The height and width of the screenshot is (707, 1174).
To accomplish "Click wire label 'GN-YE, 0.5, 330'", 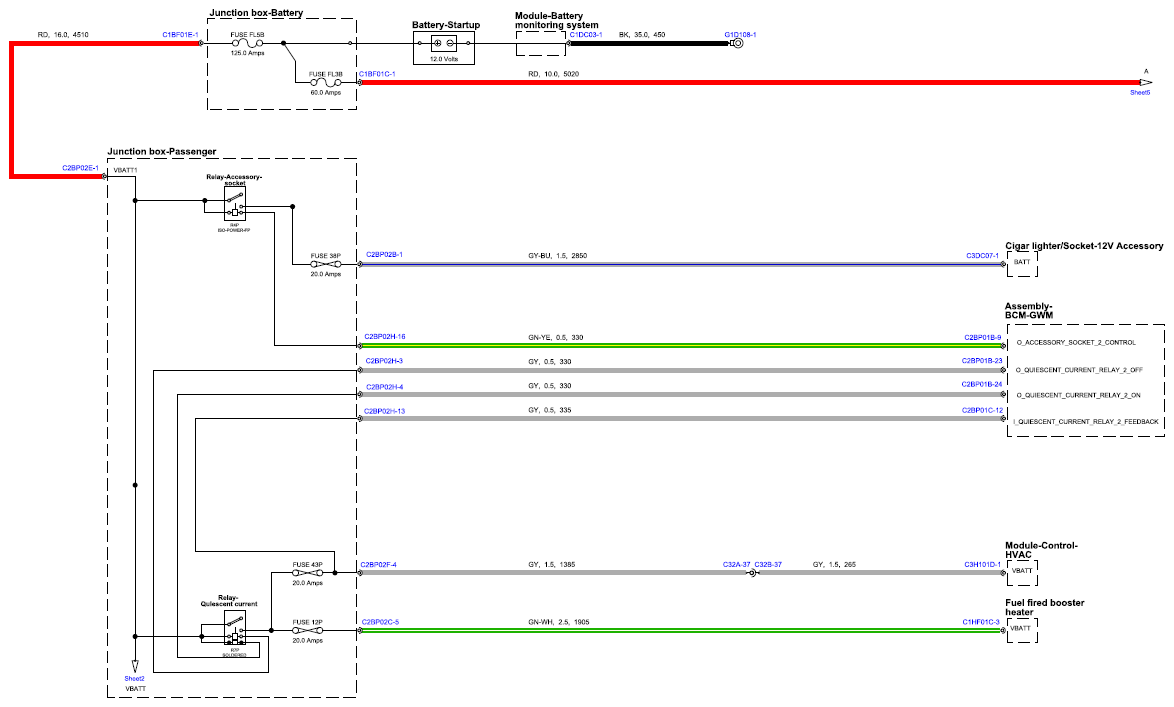I will (x=556, y=338).
